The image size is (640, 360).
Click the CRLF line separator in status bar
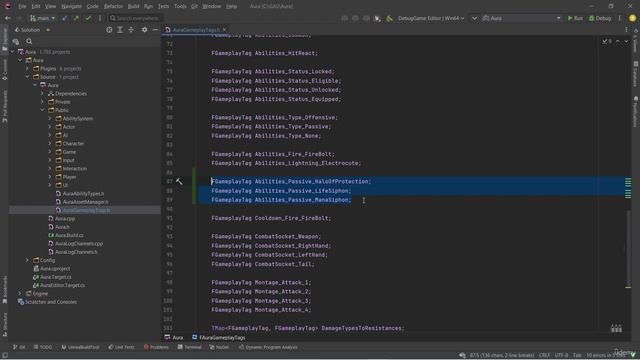click(544, 355)
